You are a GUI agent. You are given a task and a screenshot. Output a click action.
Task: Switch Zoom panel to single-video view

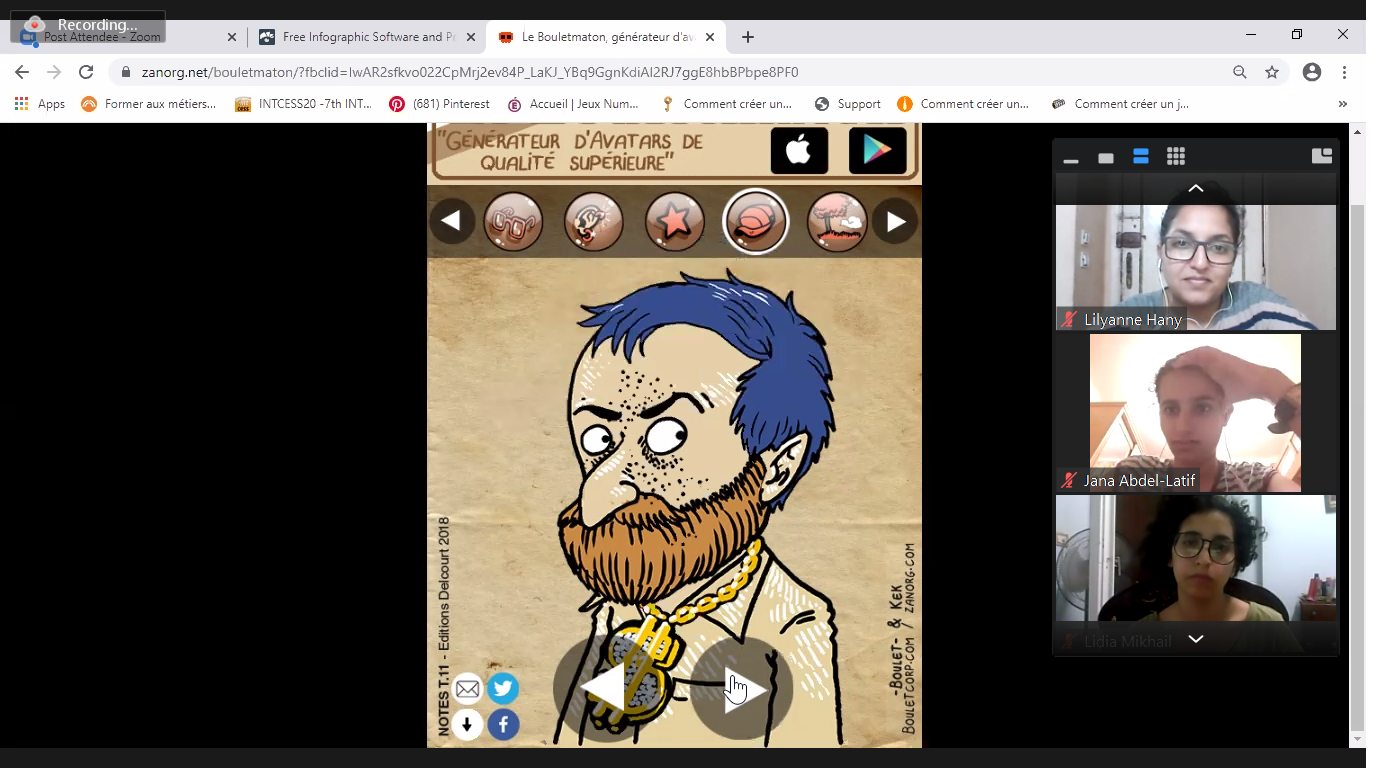pyautogui.click(x=1106, y=158)
